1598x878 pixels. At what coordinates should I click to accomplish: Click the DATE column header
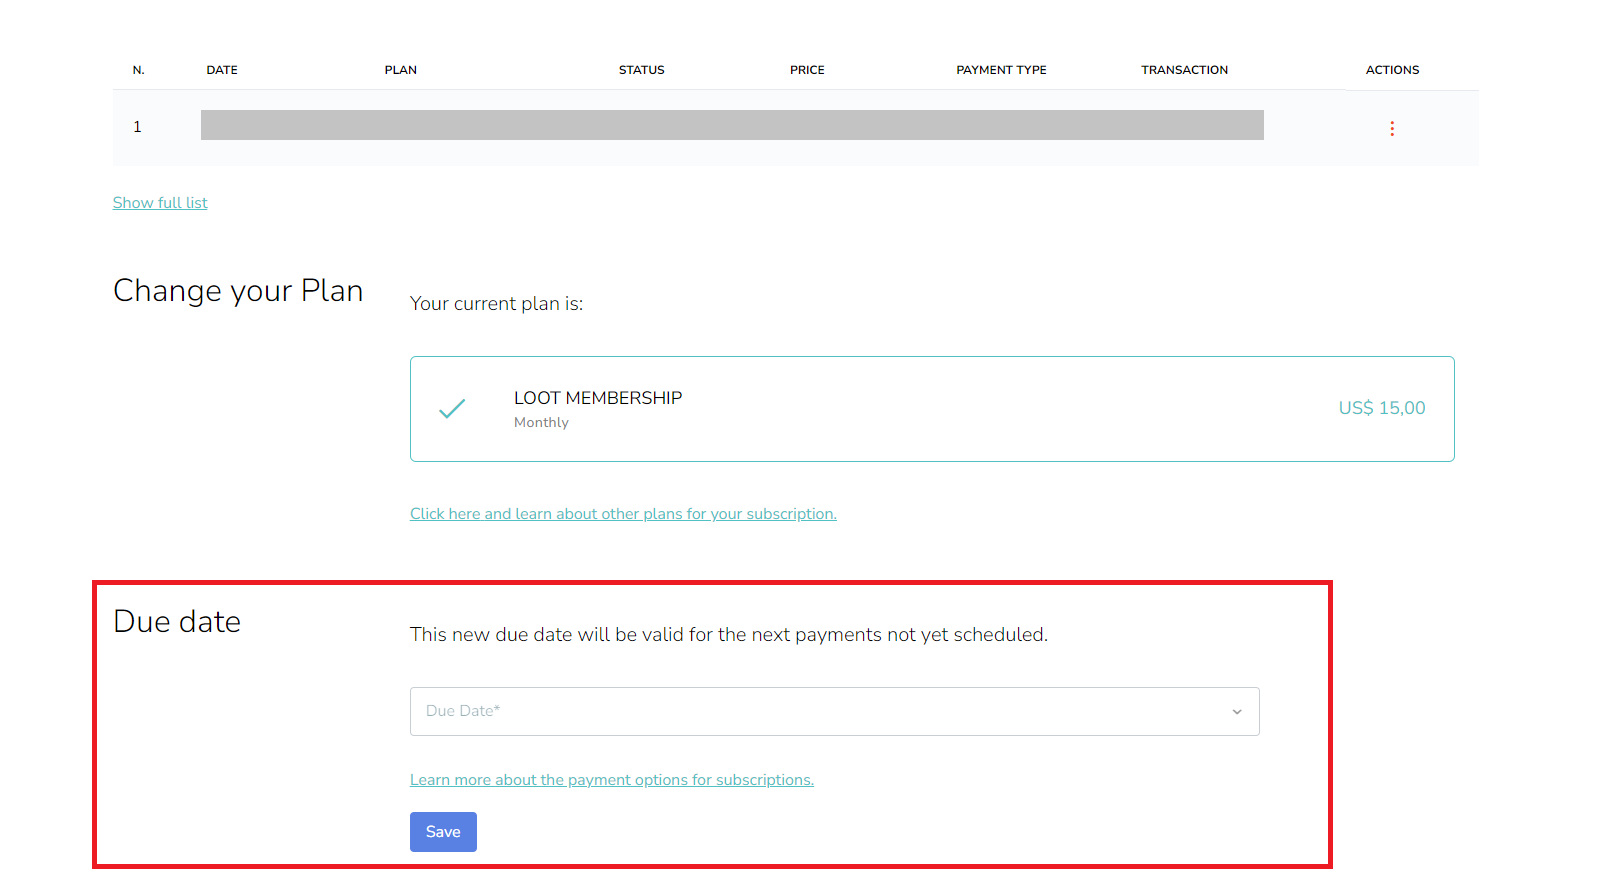pyautogui.click(x=222, y=70)
